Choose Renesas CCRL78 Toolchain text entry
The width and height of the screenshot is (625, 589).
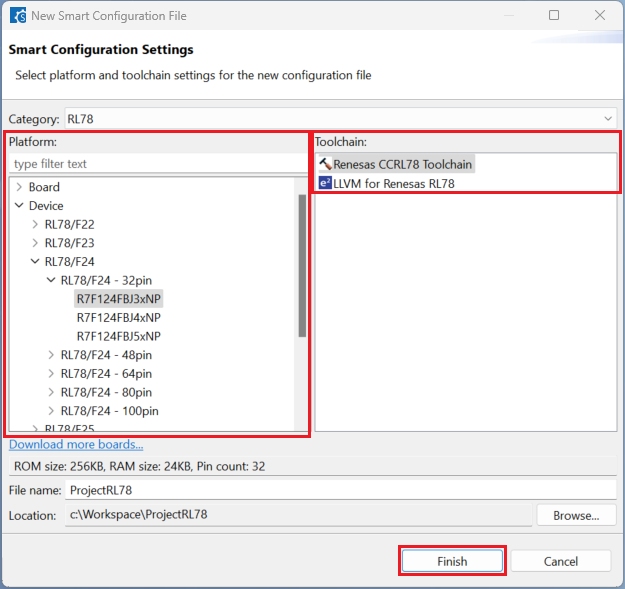(402, 164)
